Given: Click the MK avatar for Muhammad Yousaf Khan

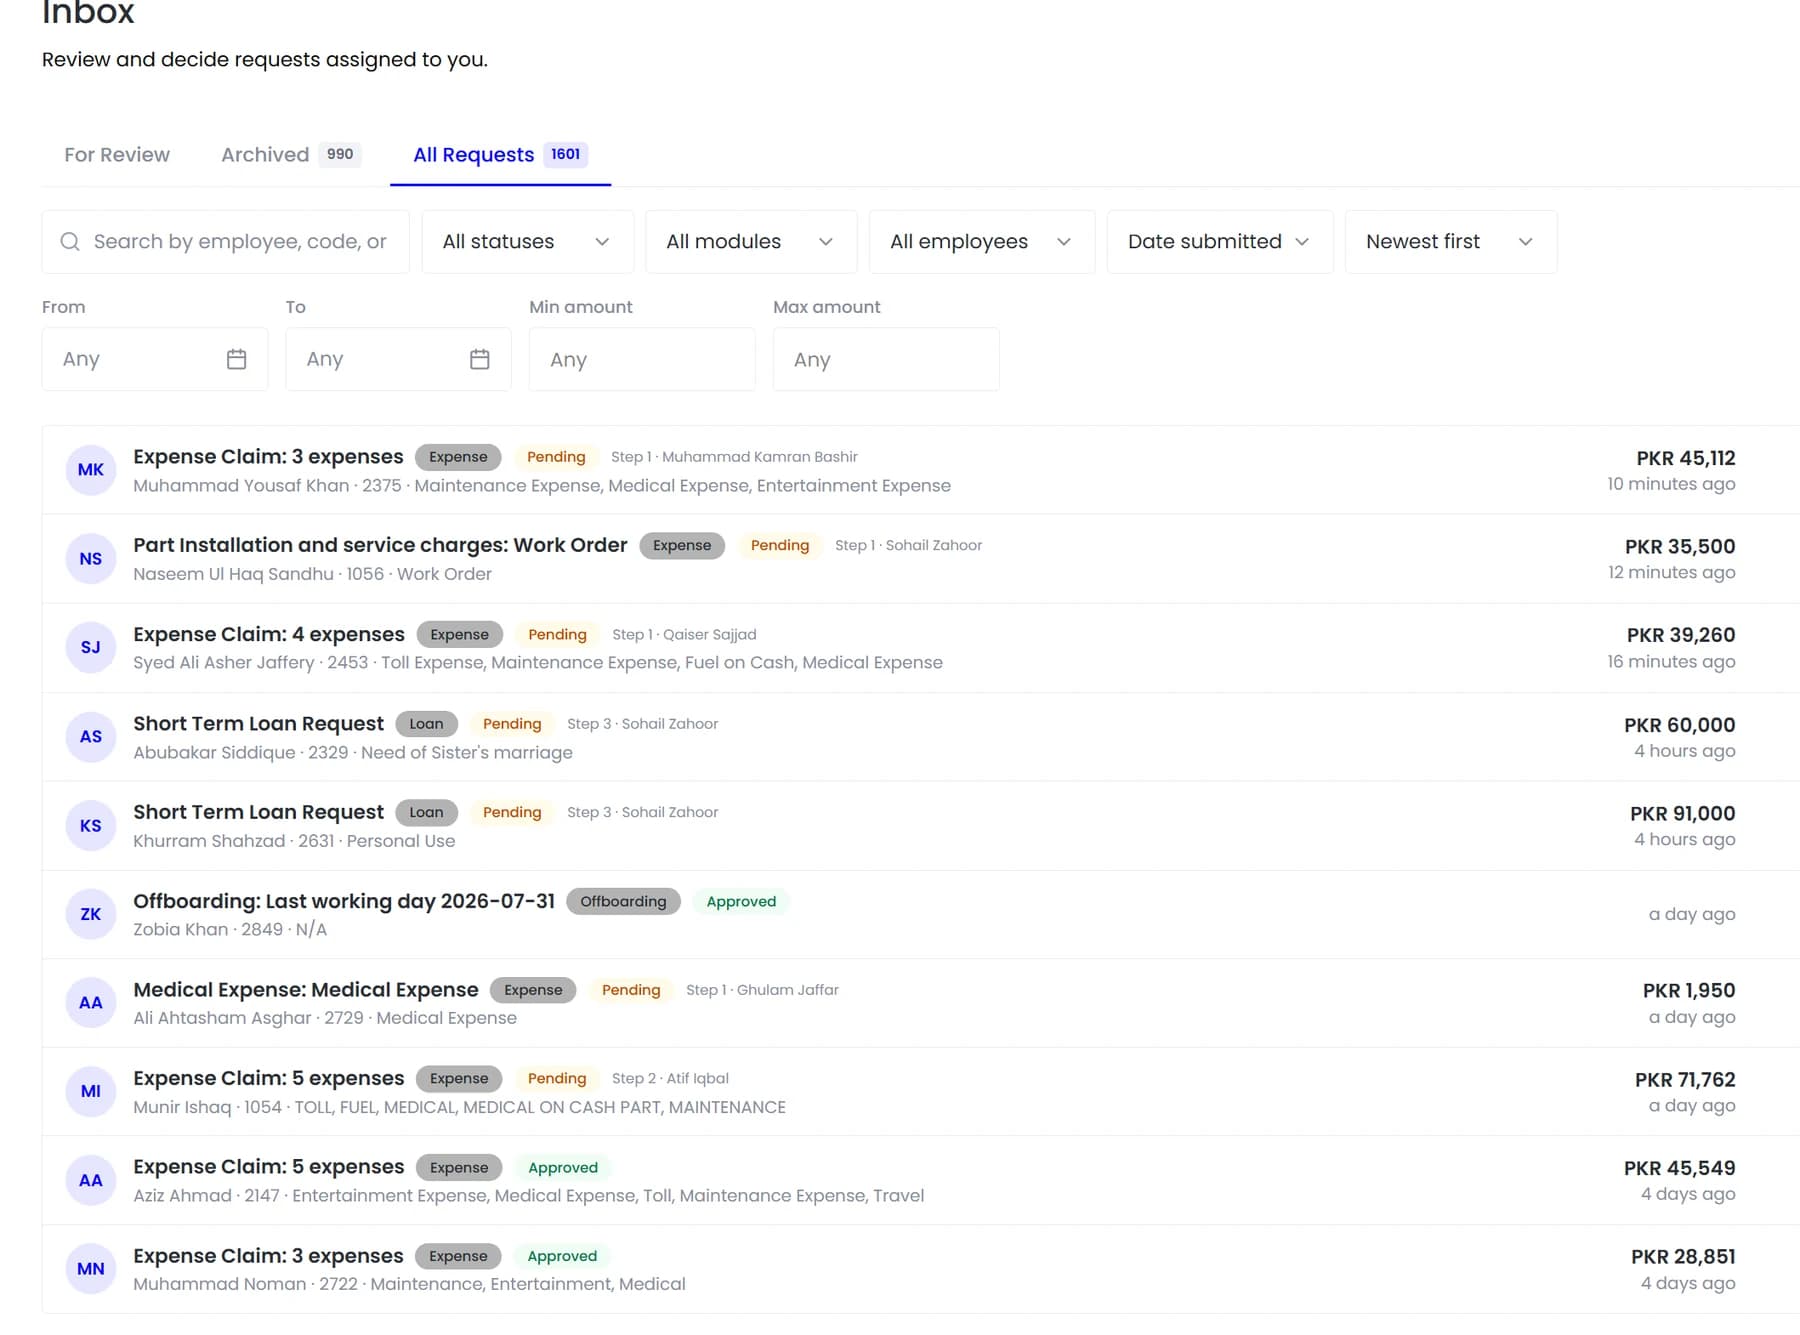Looking at the screenshot, I should click(x=91, y=470).
